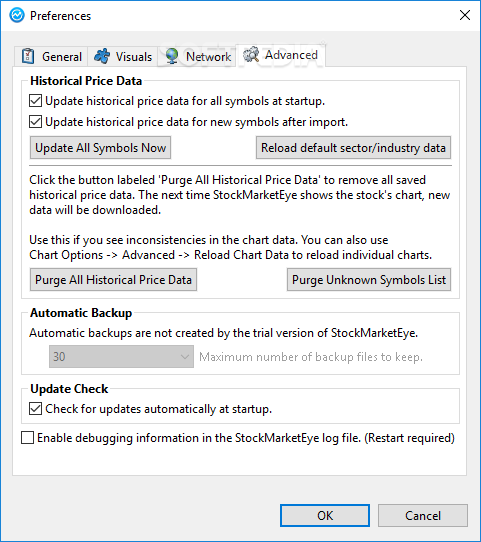Image resolution: width=481 pixels, height=542 pixels.
Task: Select the Visuals tab
Action: click(x=123, y=56)
